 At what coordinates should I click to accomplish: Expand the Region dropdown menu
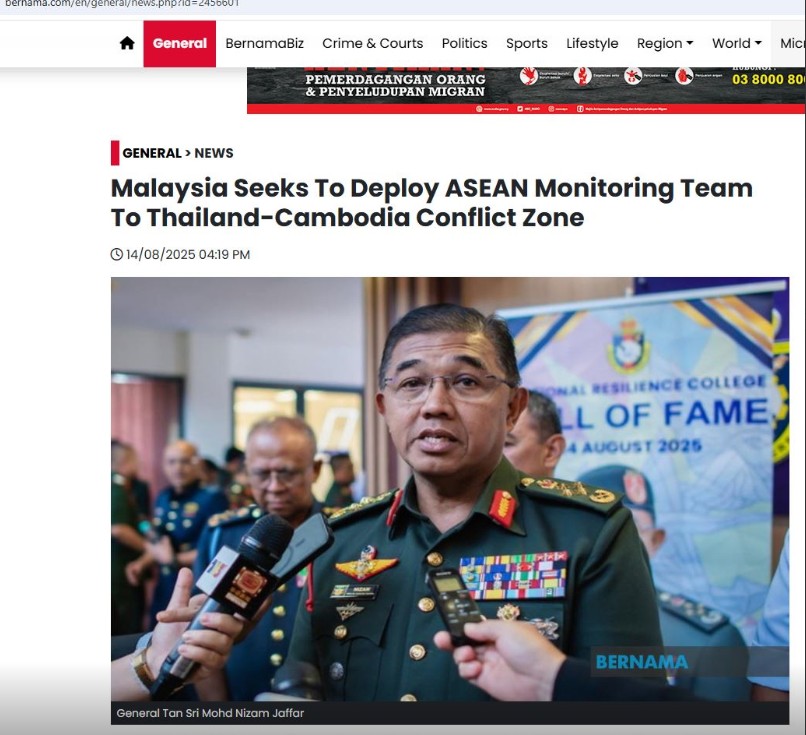coord(665,44)
